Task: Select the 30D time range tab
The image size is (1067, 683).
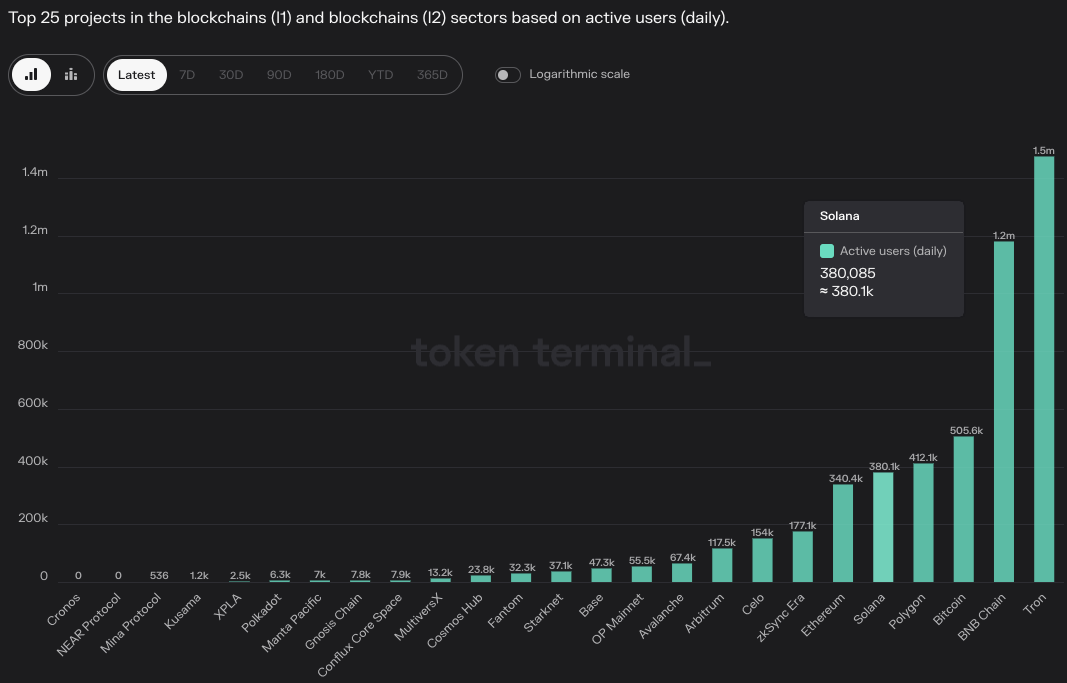Action: pyautogui.click(x=231, y=75)
